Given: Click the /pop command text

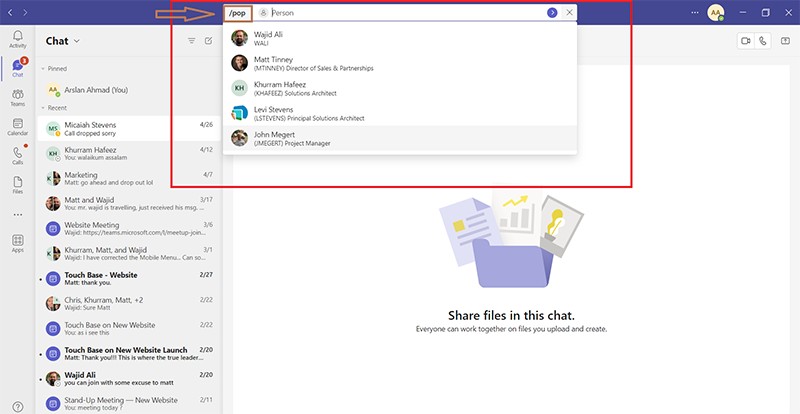Looking at the screenshot, I should (x=237, y=13).
